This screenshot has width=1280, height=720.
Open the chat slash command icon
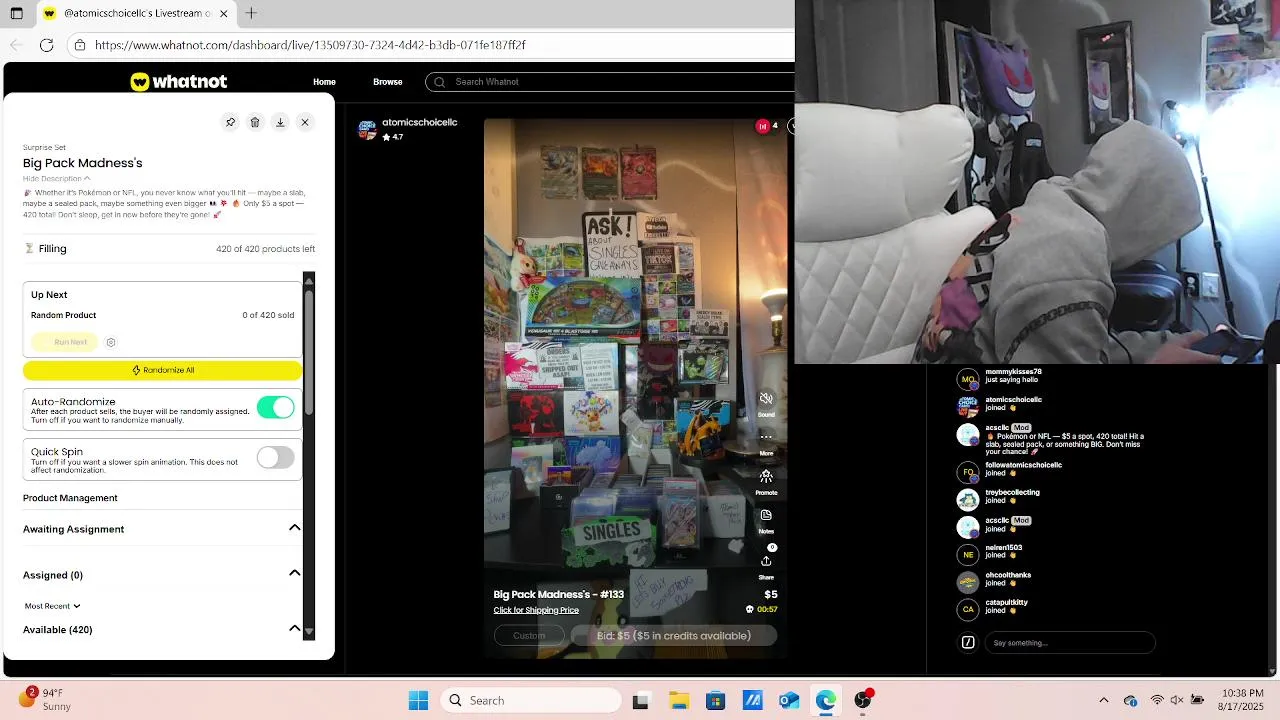click(968, 643)
